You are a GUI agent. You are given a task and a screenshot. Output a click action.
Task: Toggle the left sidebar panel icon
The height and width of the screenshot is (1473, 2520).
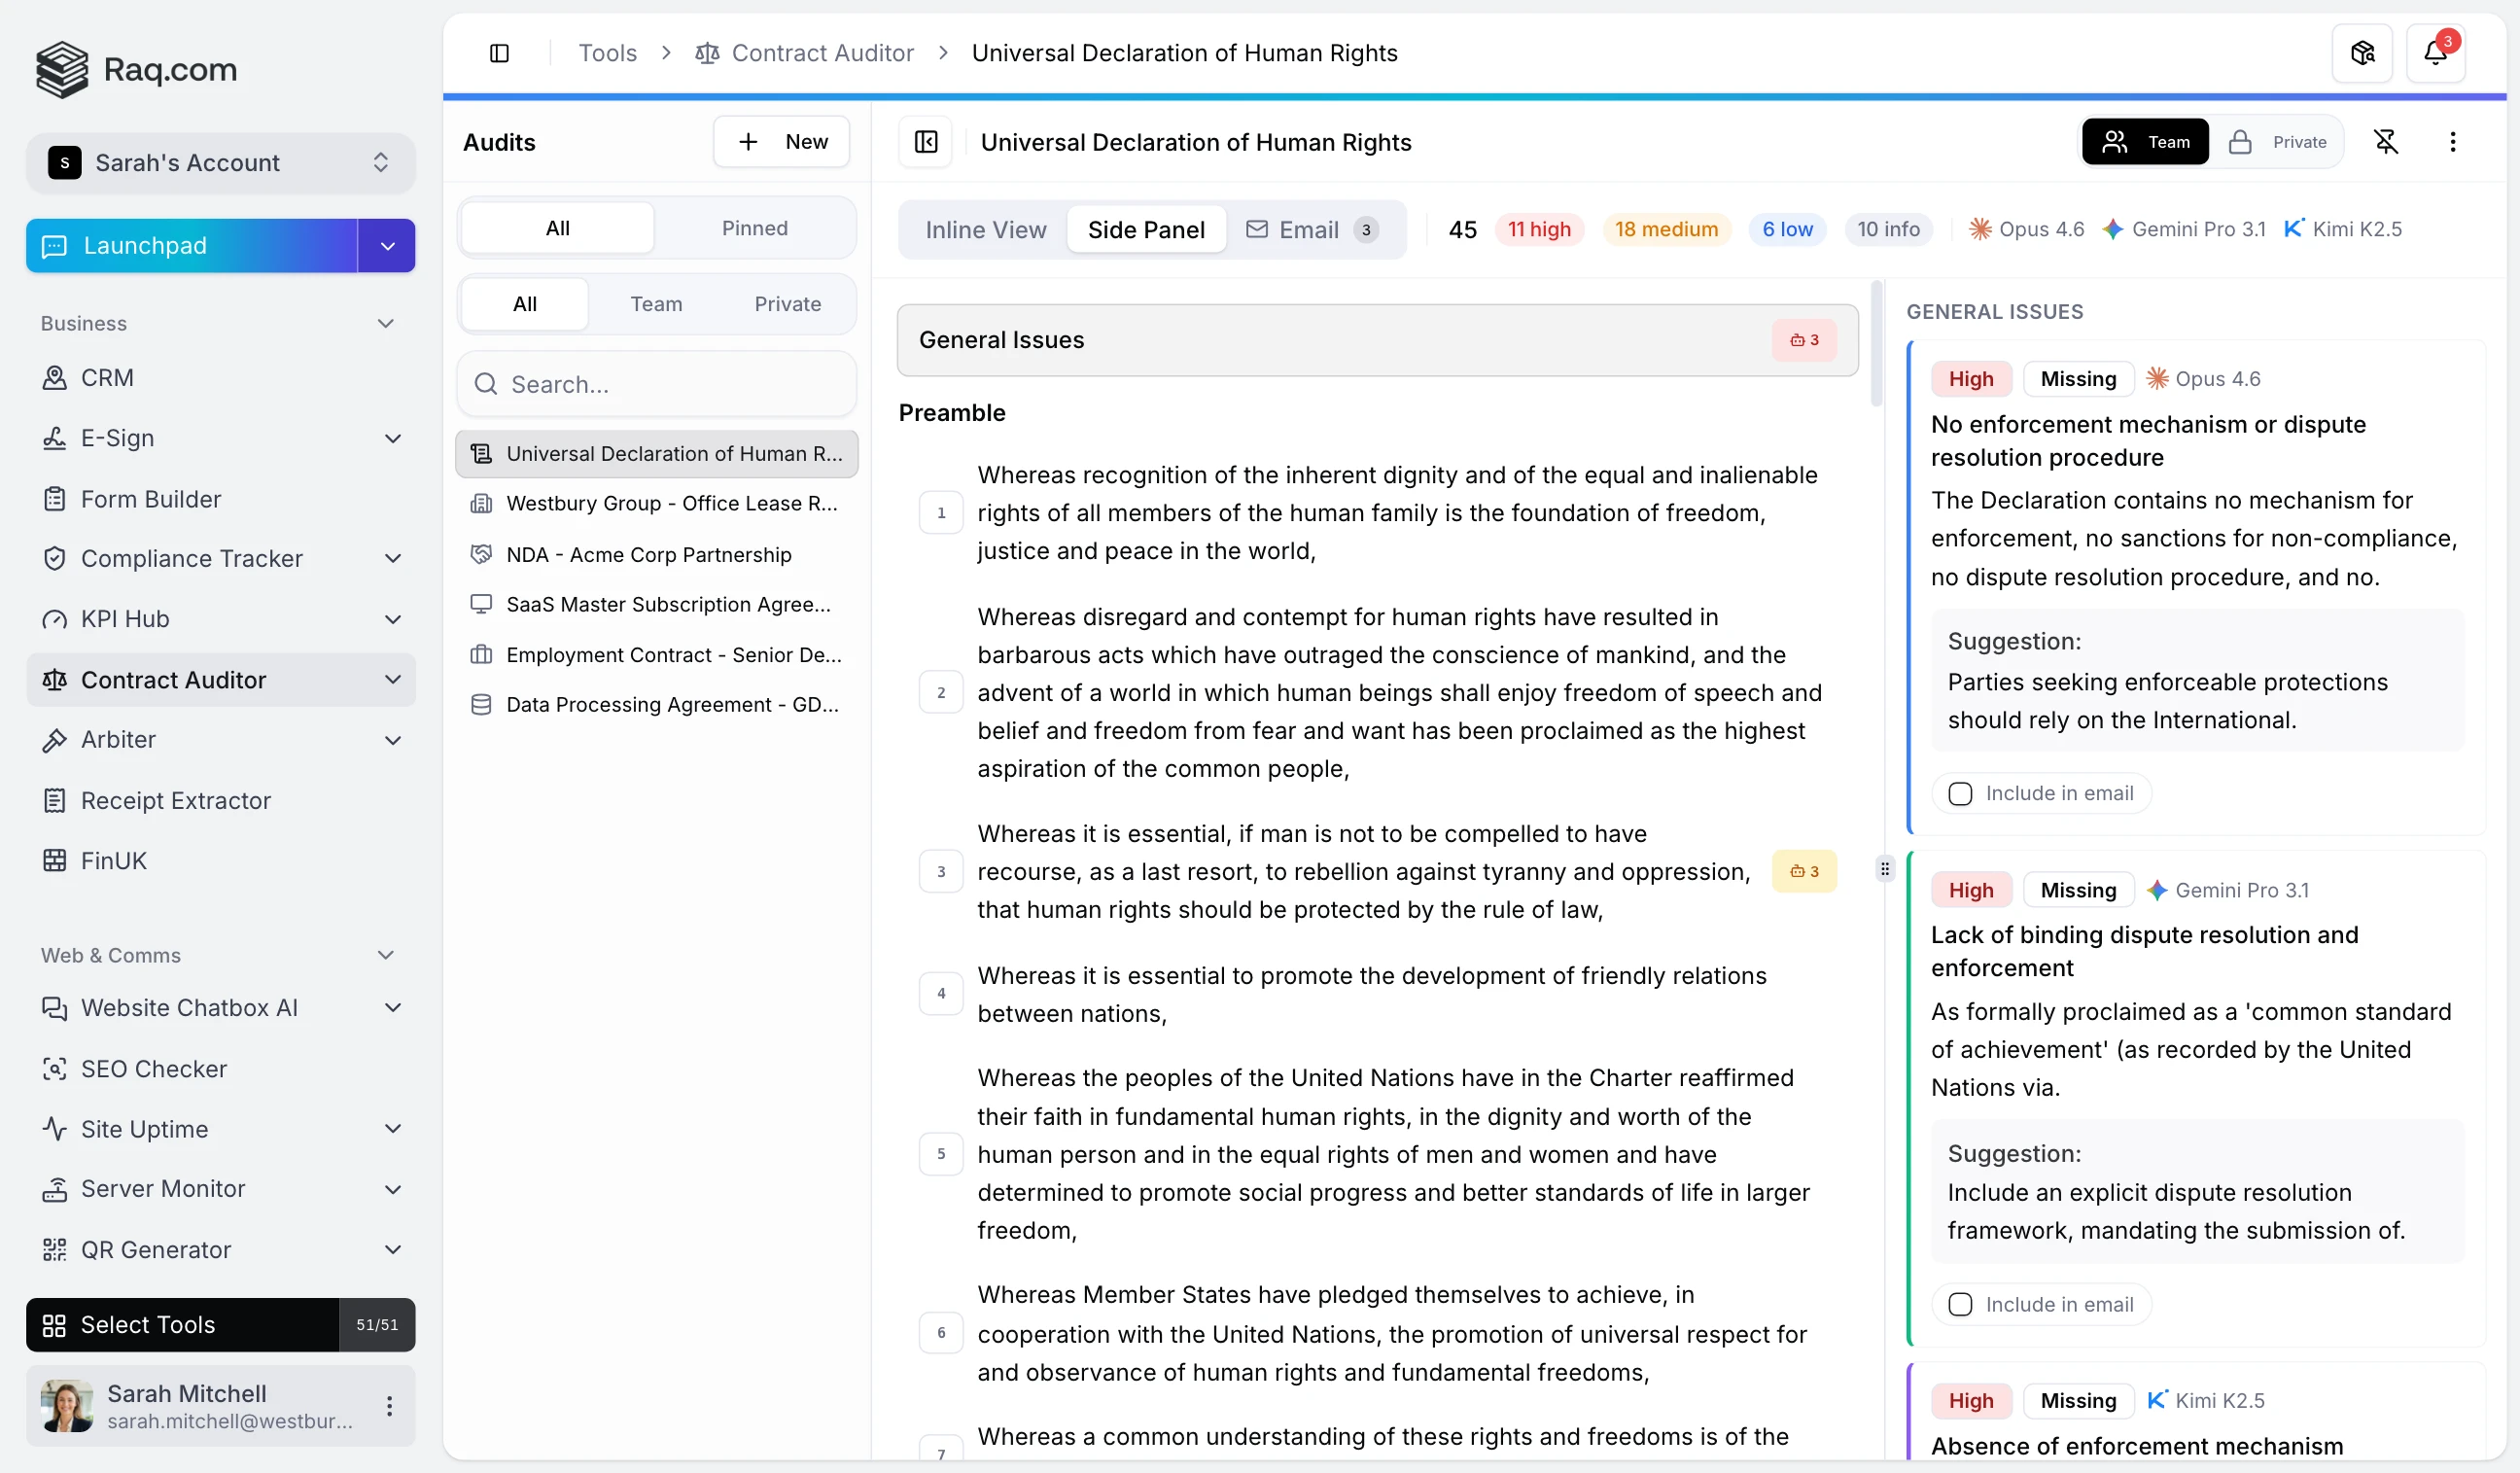[499, 53]
